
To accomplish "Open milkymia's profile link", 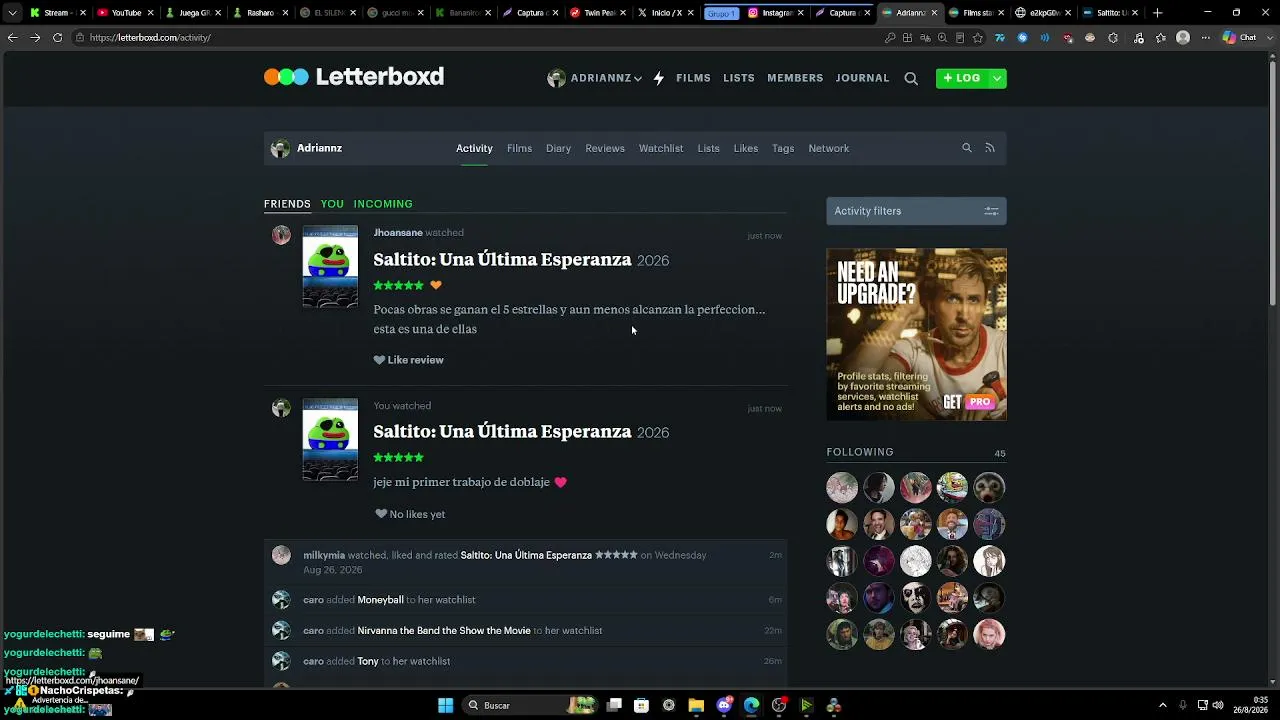I will 324,555.
